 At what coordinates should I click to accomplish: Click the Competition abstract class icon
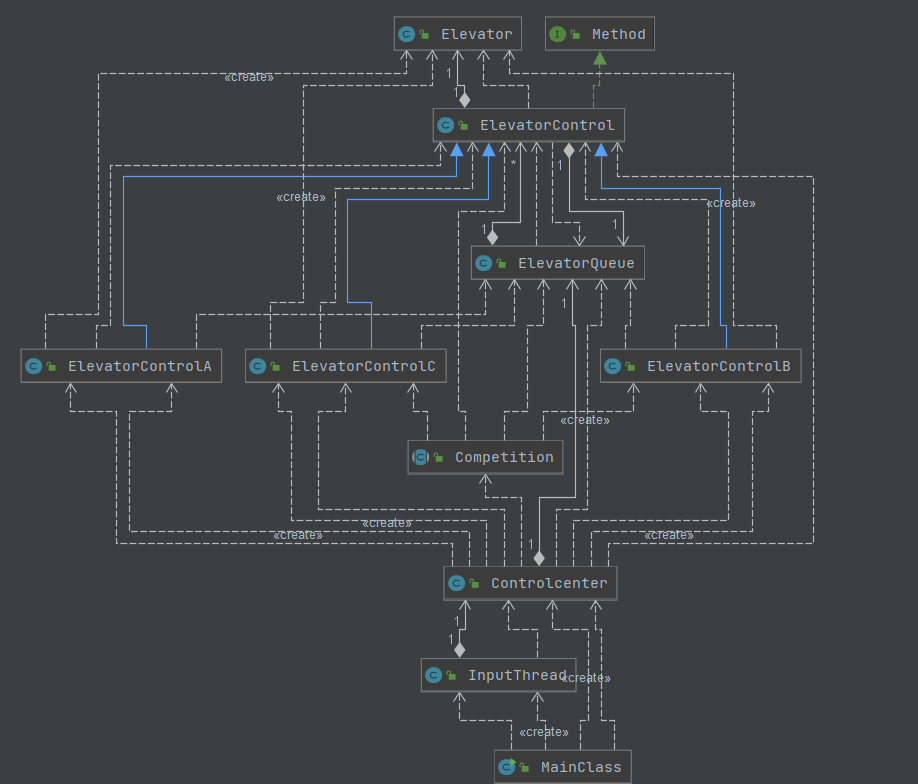coord(420,457)
